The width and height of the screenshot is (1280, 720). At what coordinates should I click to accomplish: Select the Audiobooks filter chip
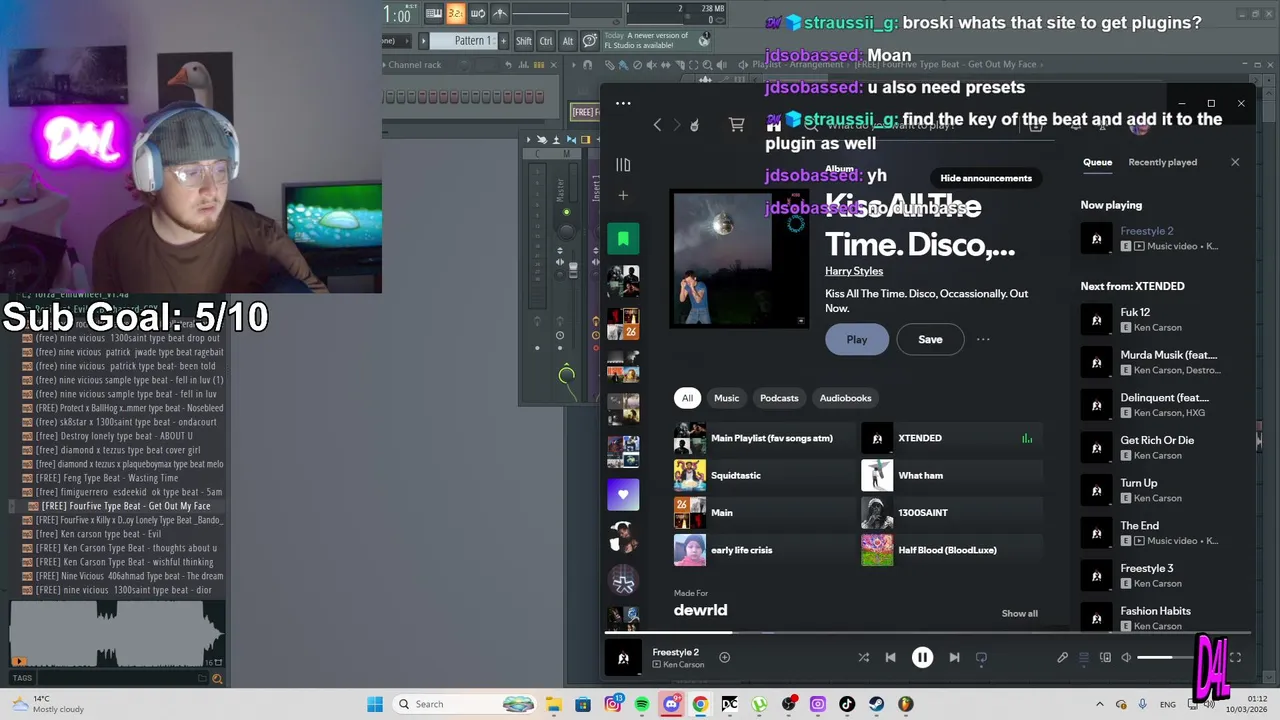(x=845, y=398)
